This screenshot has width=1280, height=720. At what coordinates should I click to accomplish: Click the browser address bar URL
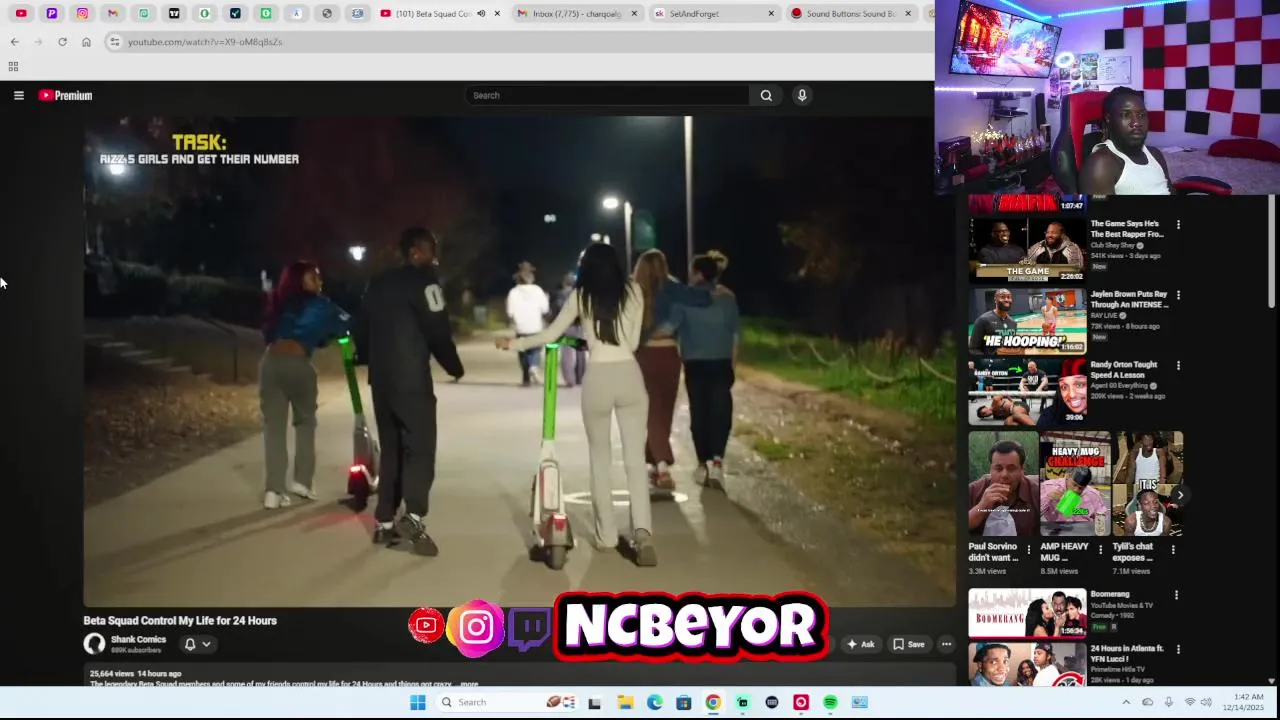(x=205, y=42)
